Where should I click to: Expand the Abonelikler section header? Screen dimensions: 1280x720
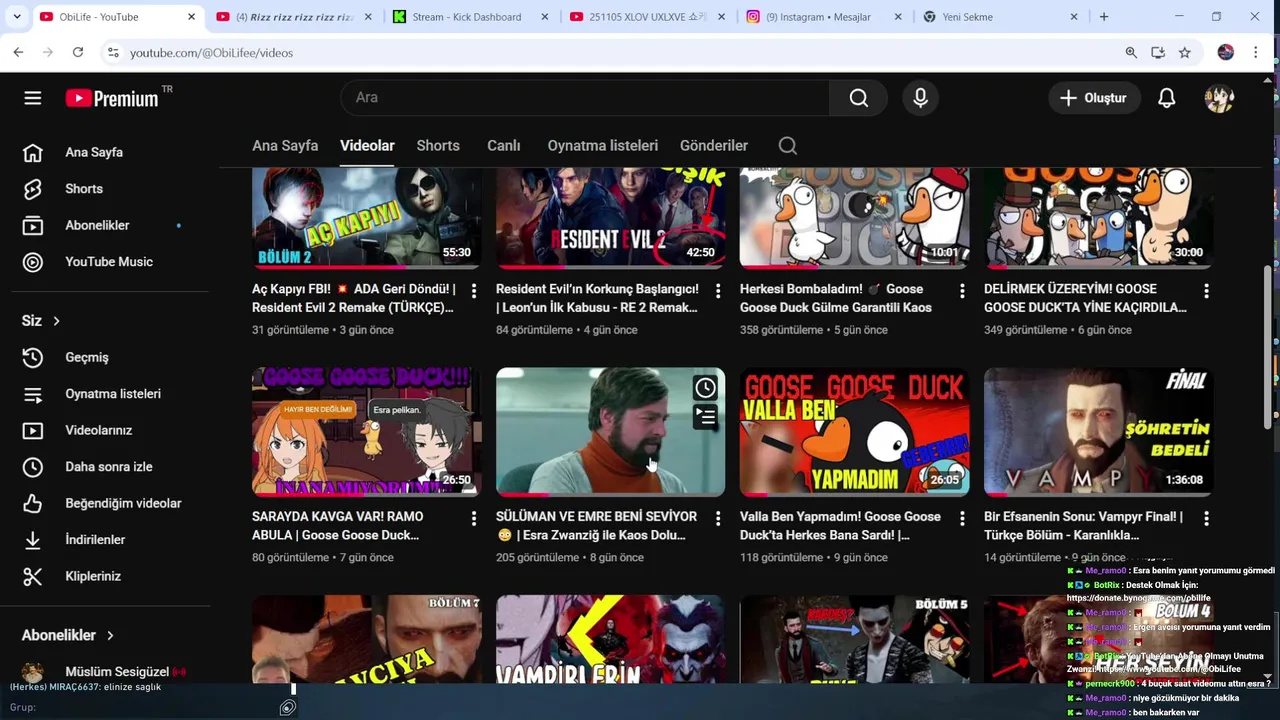click(x=67, y=635)
